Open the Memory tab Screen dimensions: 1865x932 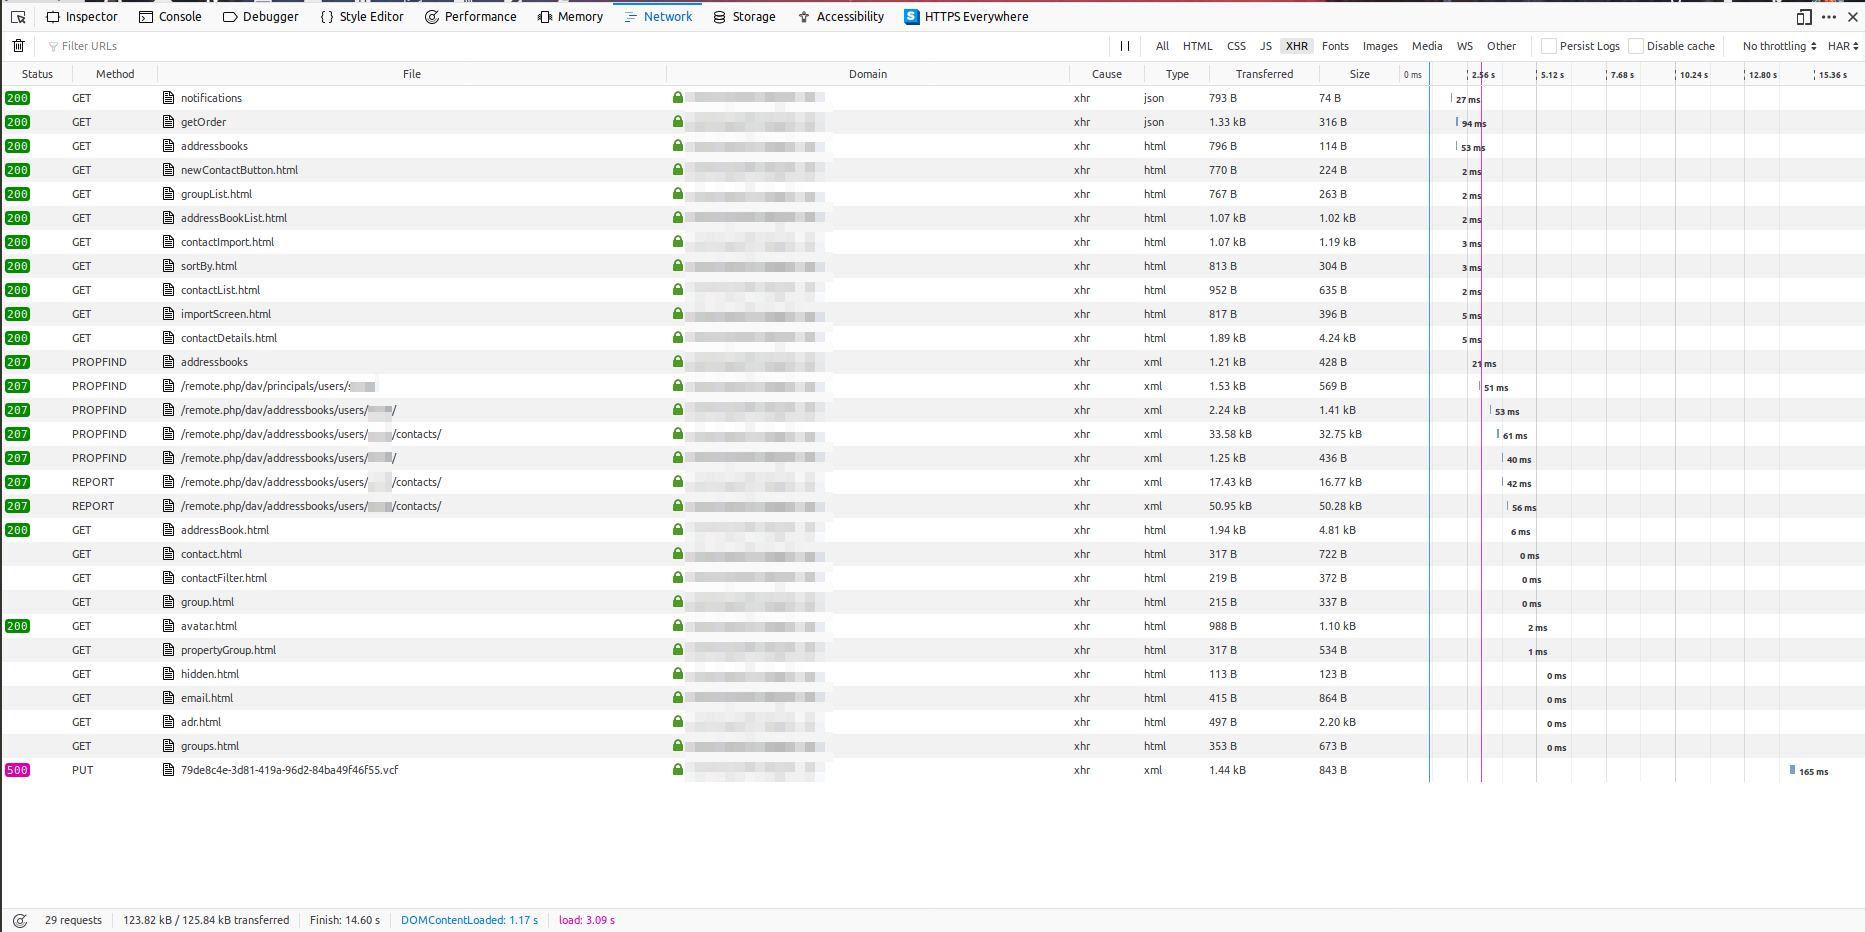pos(570,17)
